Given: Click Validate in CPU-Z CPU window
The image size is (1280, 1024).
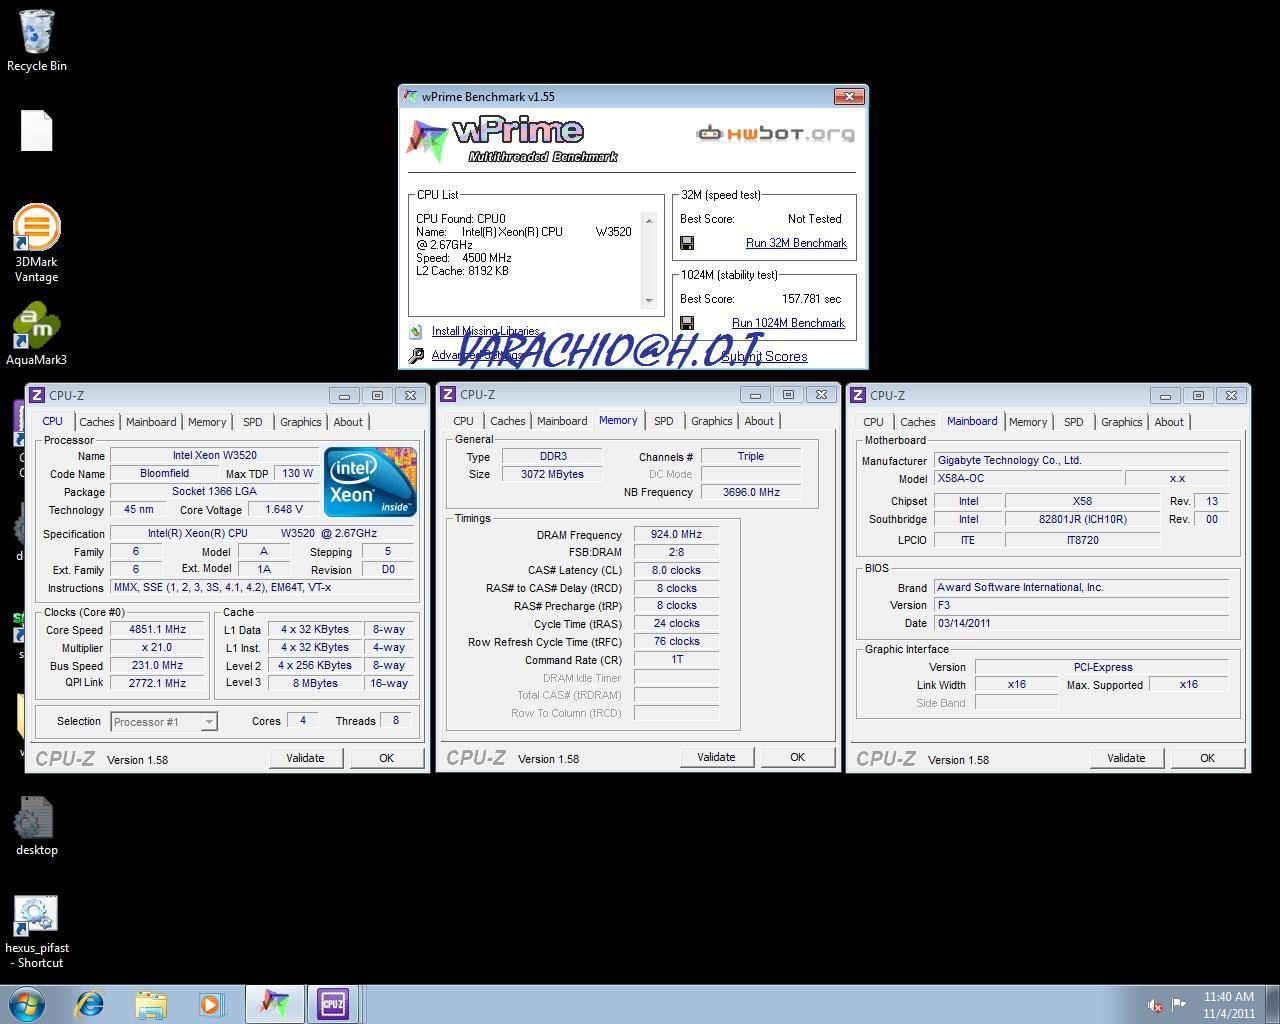Looking at the screenshot, I should (x=305, y=758).
